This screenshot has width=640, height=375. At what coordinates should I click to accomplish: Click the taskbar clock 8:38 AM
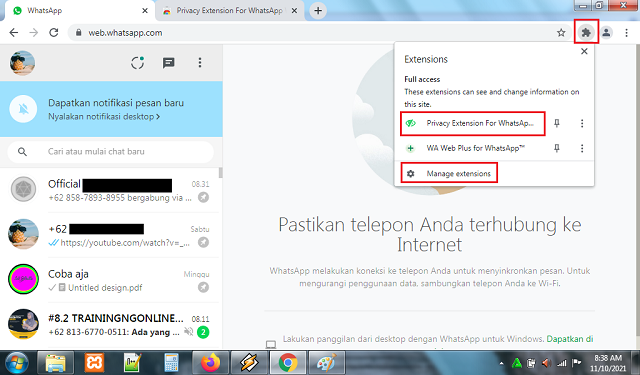point(608,363)
